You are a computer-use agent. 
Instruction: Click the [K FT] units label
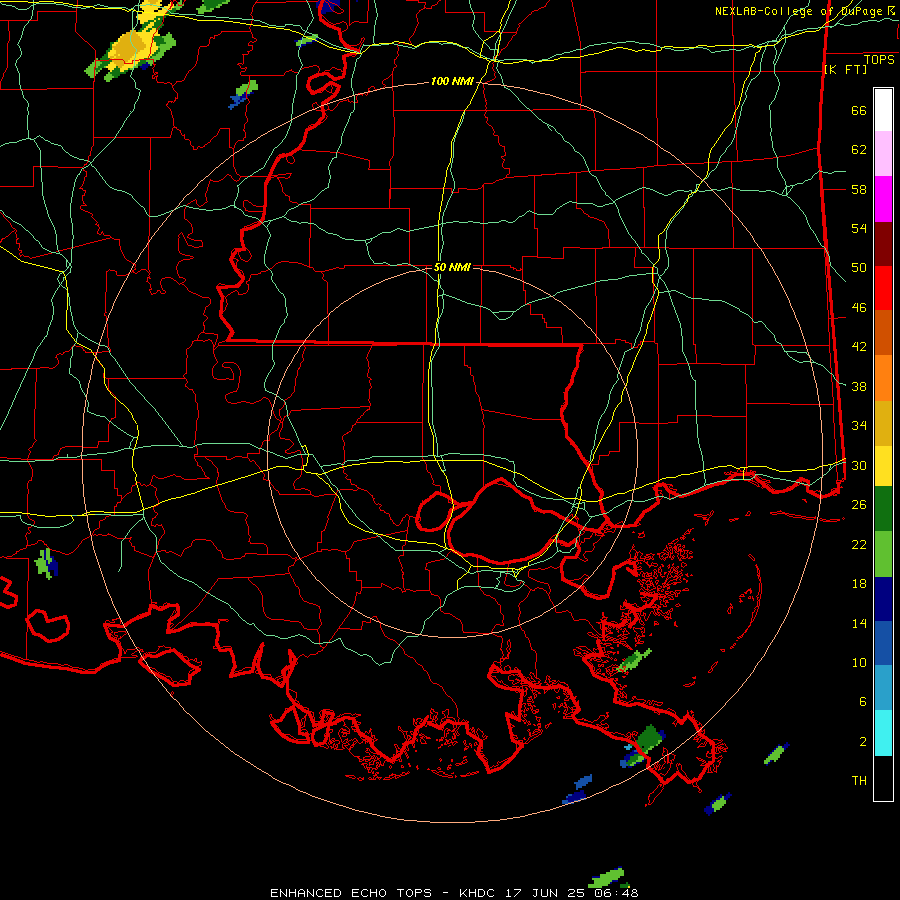(845, 69)
